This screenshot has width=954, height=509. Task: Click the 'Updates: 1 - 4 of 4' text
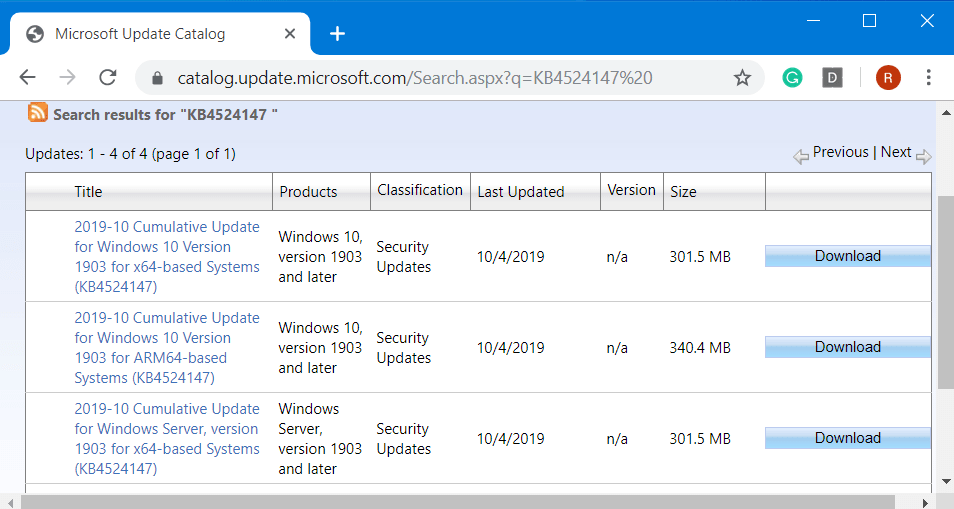(130, 154)
